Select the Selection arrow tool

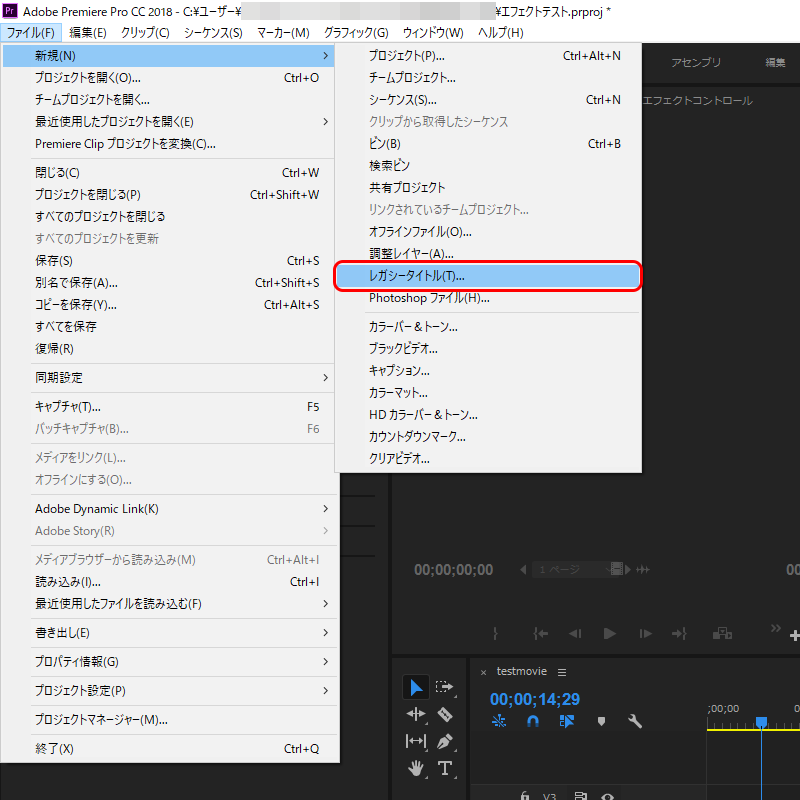coord(416,687)
